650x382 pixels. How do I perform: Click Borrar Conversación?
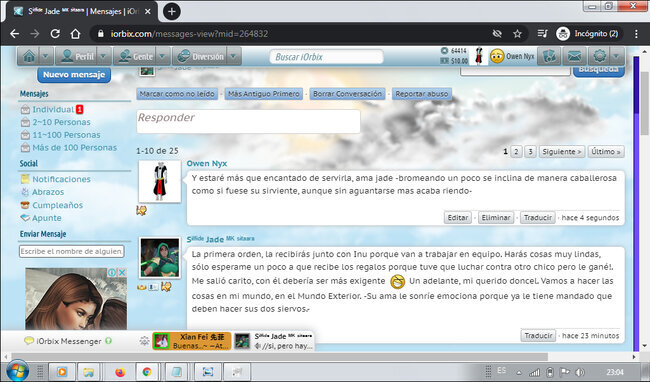point(347,94)
